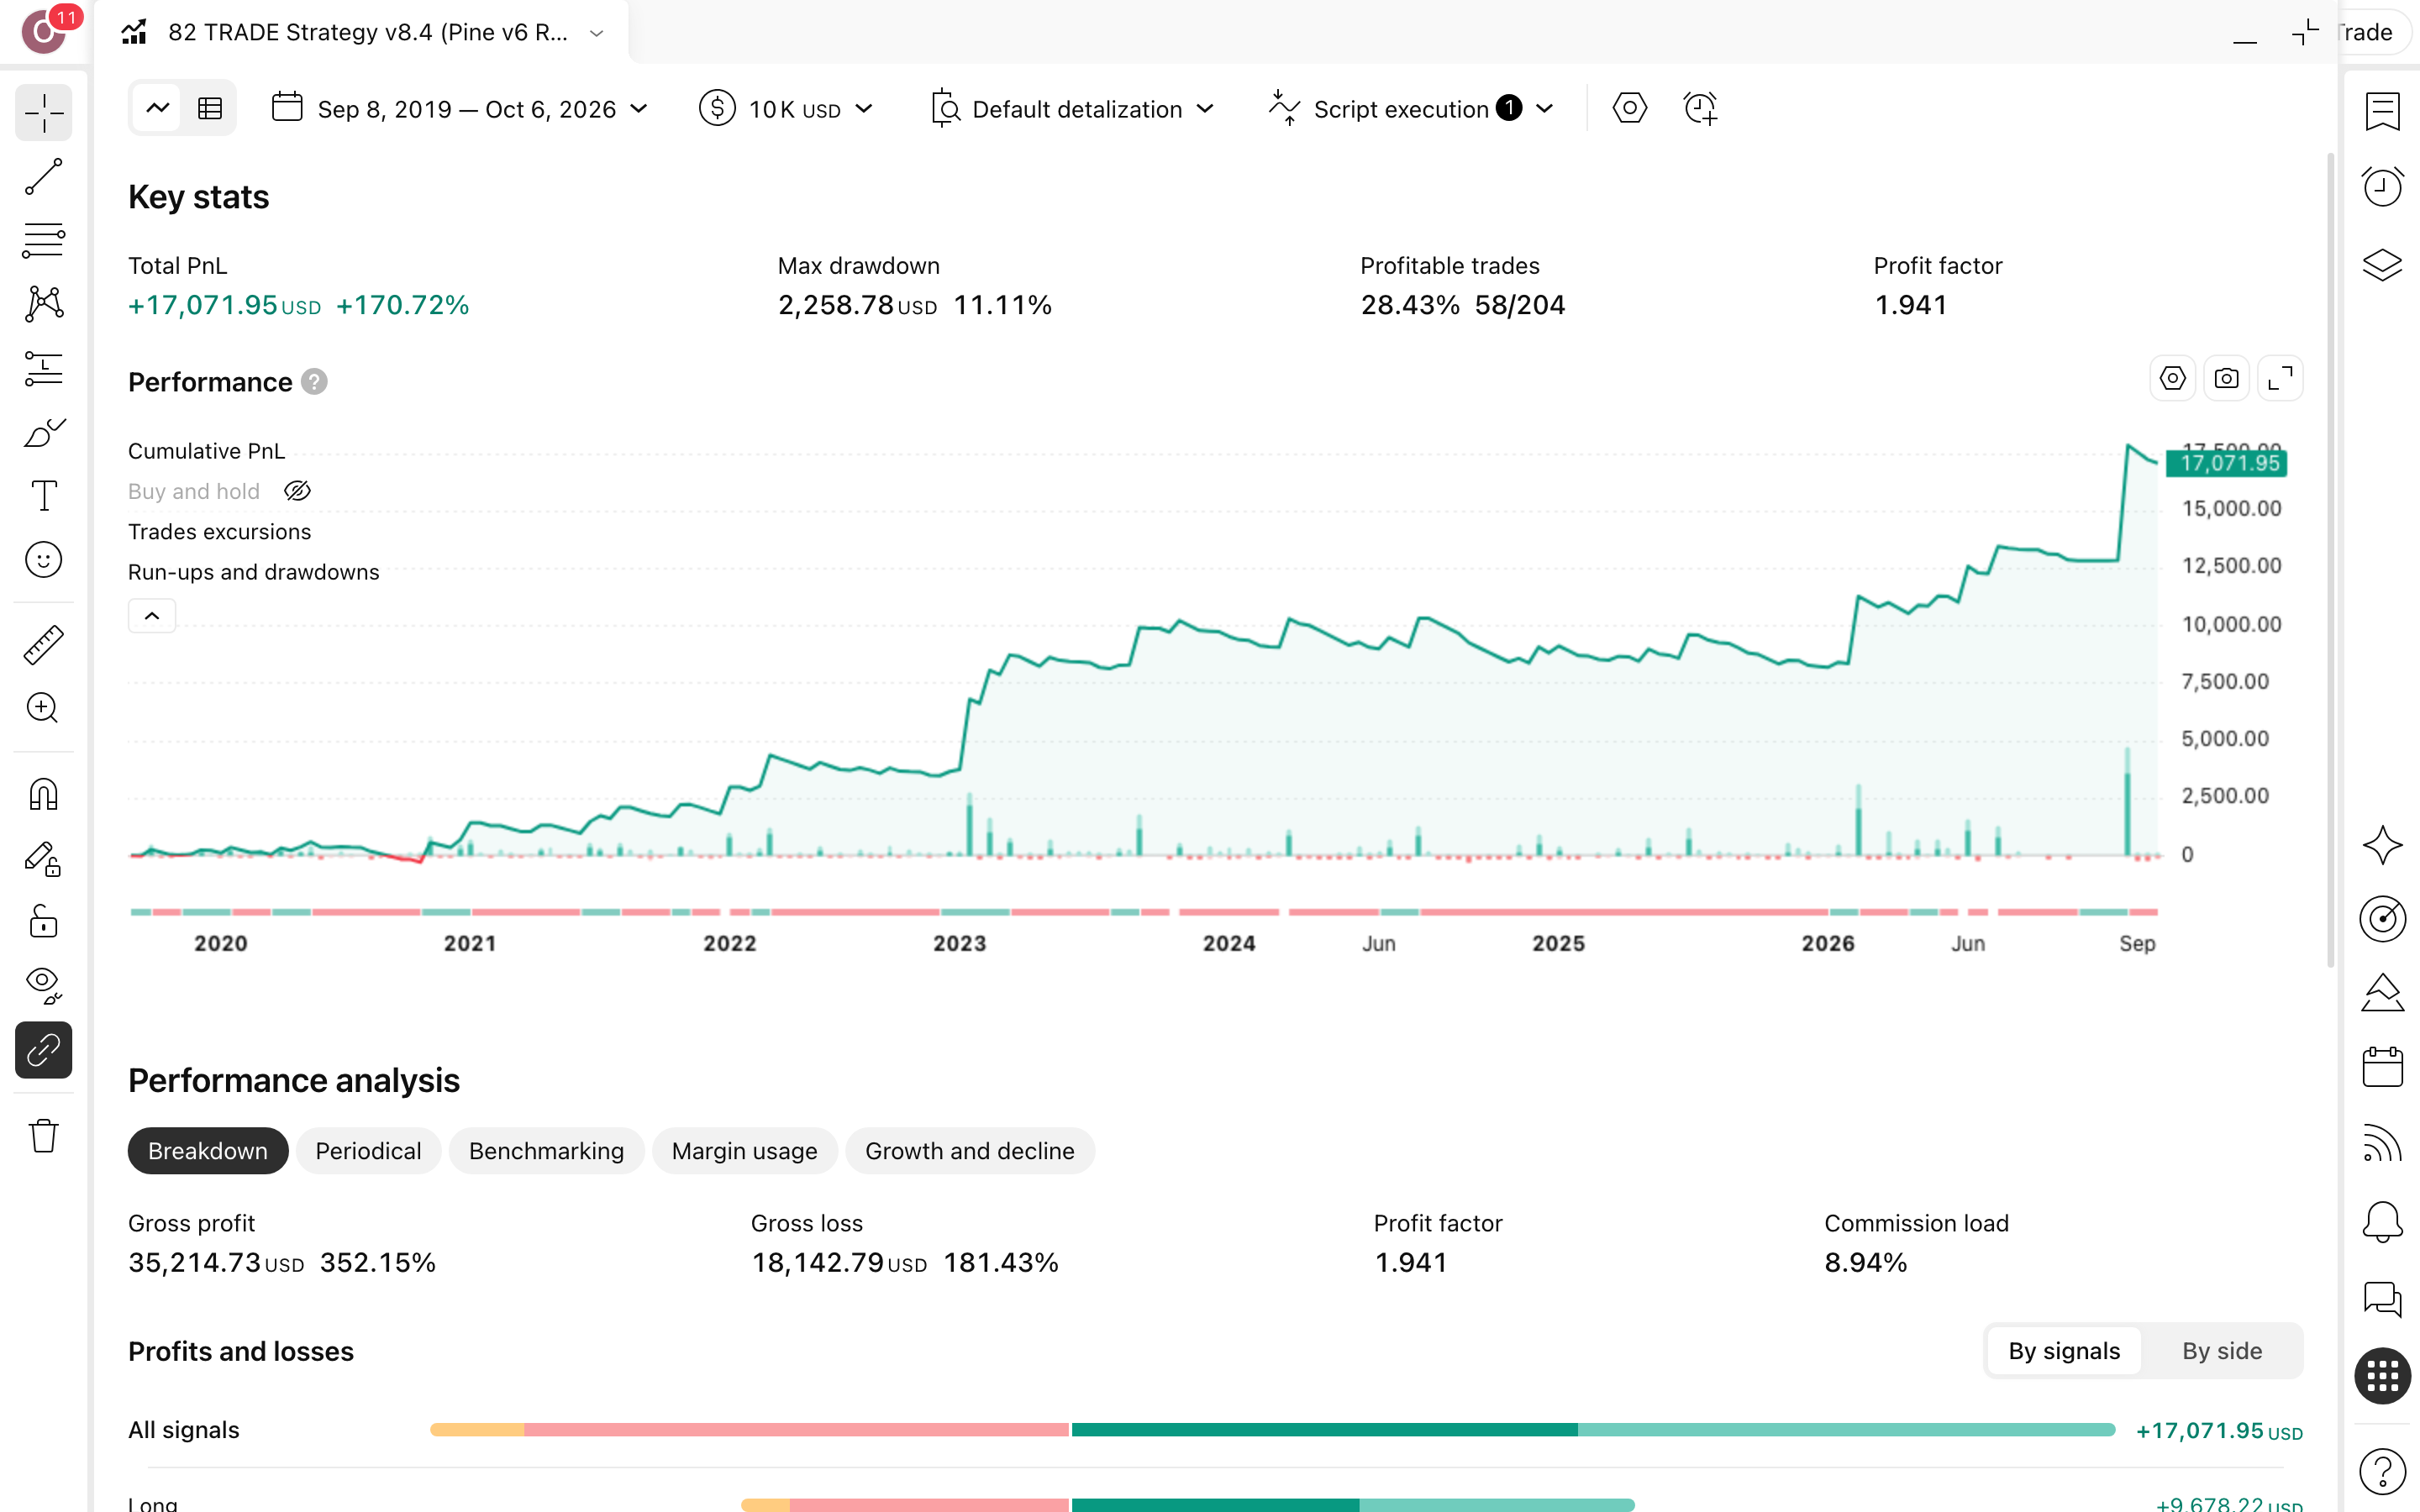Expand the Default detalization dropdown
This screenshot has width=2420, height=1512.
pyautogui.click(x=1072, y=108)
